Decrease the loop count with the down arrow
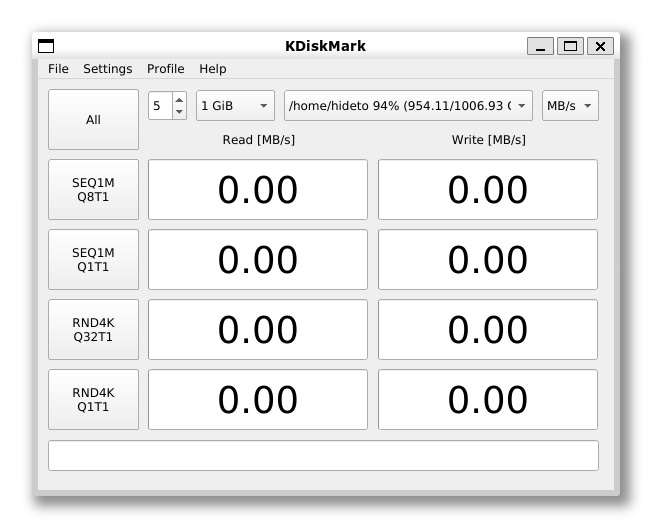Image resolution: width=652 pixels, height=528 pixels. 179,112
